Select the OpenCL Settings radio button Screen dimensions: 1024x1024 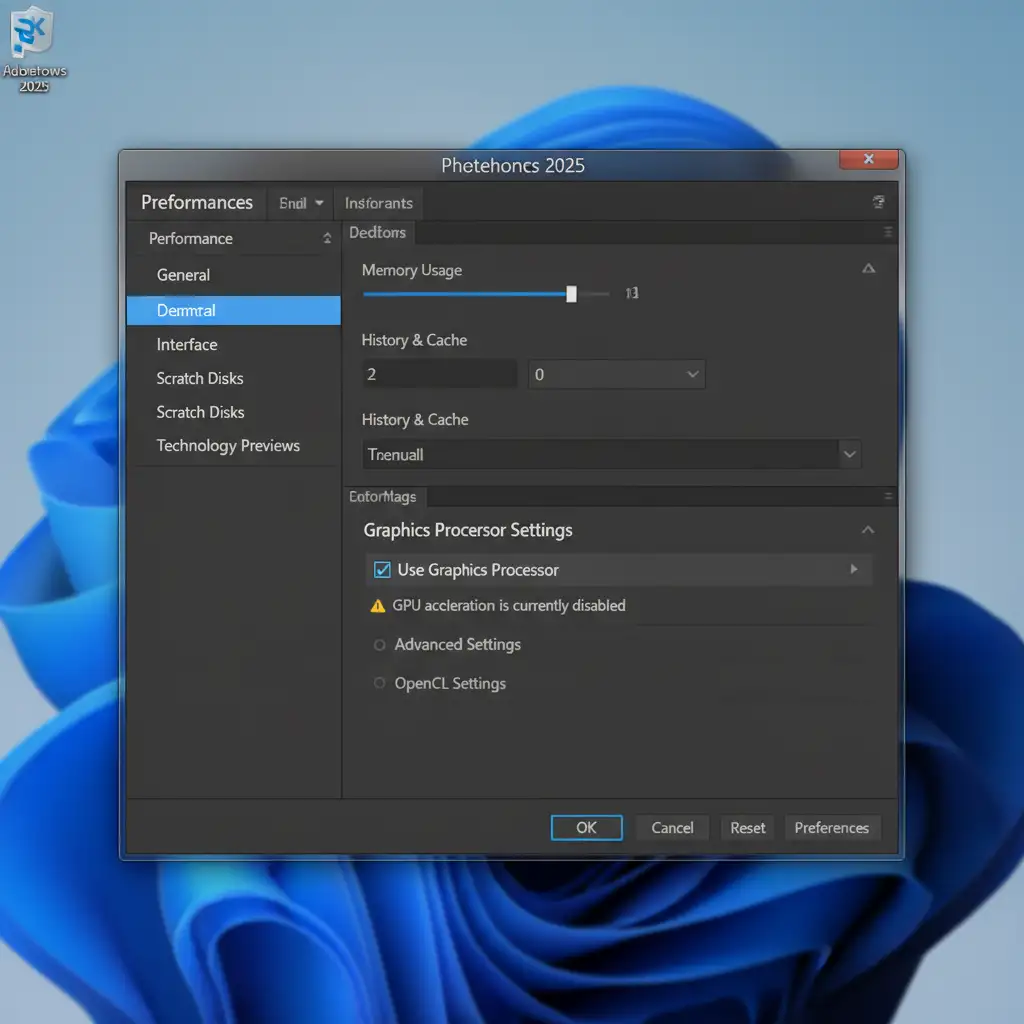click(380, 683)
